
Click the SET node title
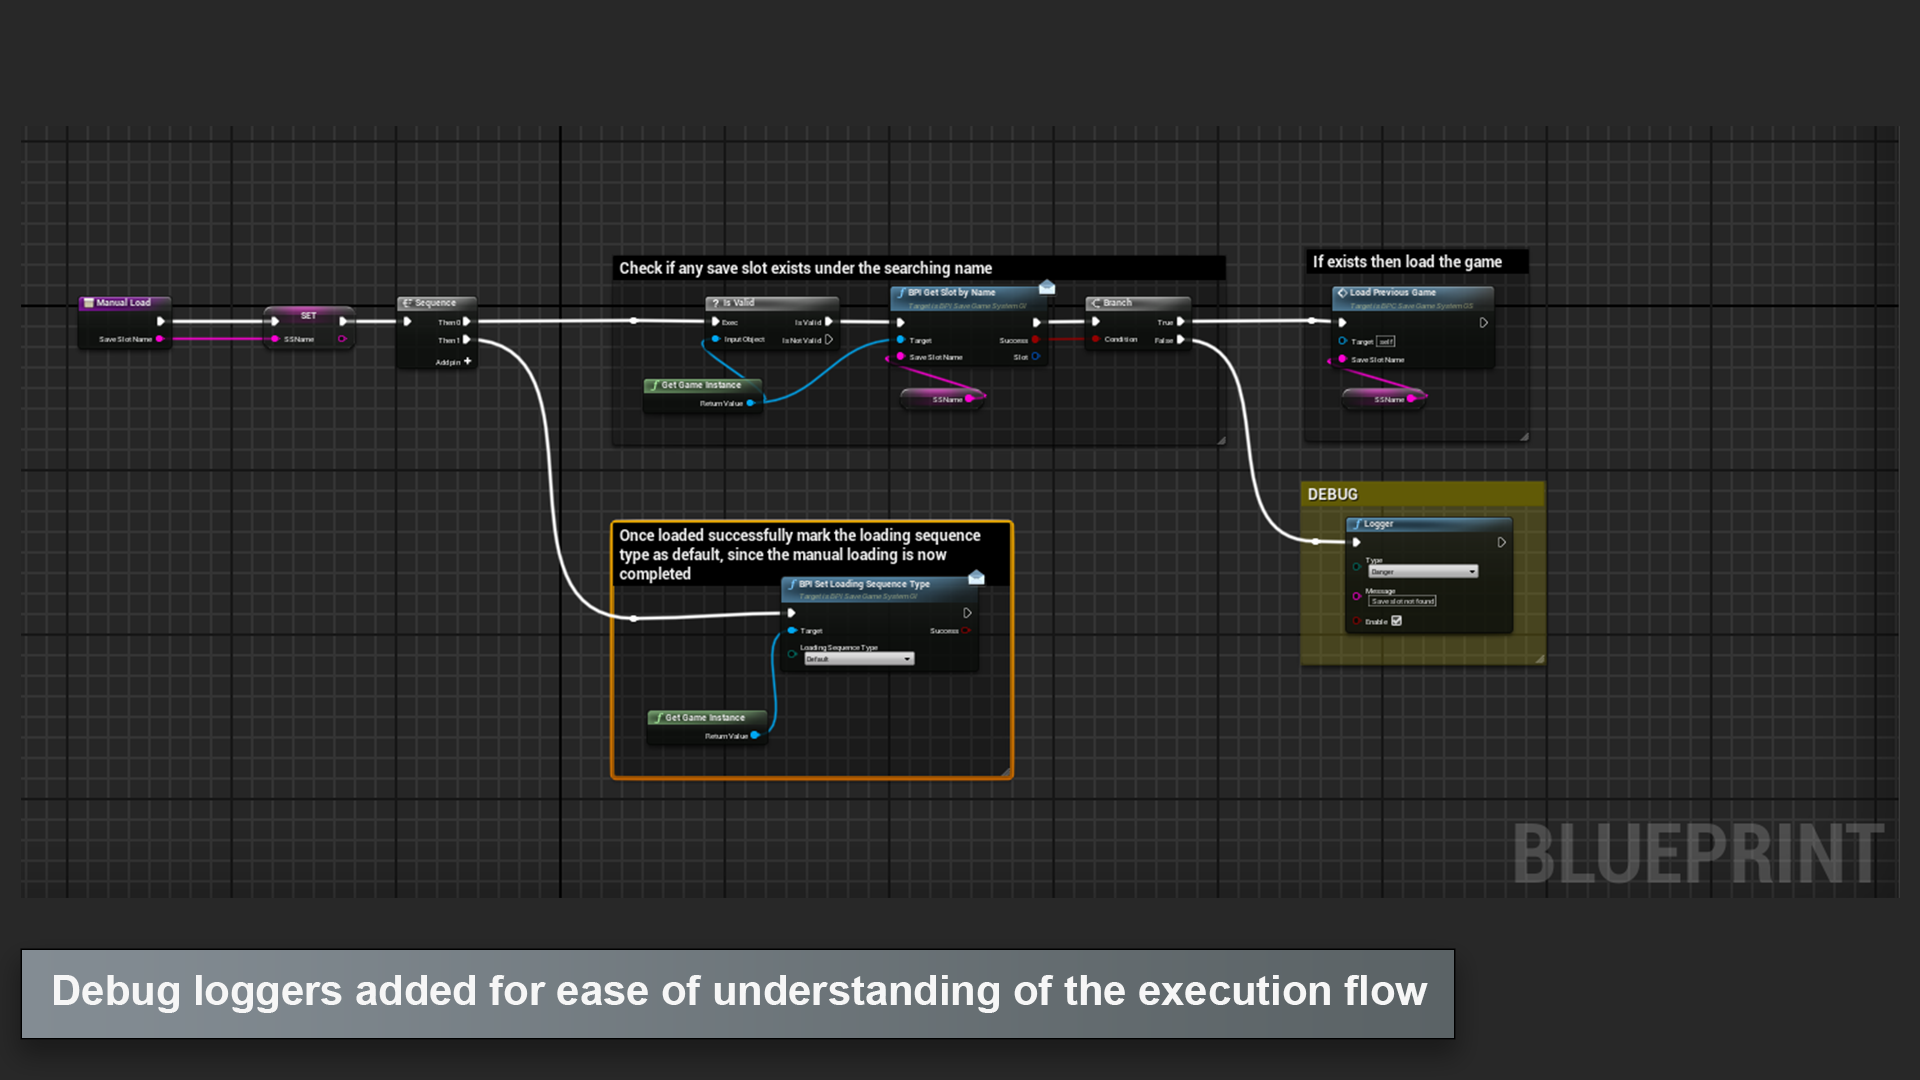[x=308, y=315]
